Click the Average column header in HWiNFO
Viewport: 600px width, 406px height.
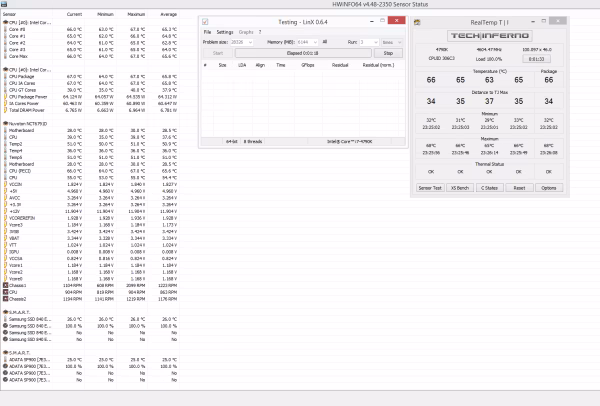(168, 15)
